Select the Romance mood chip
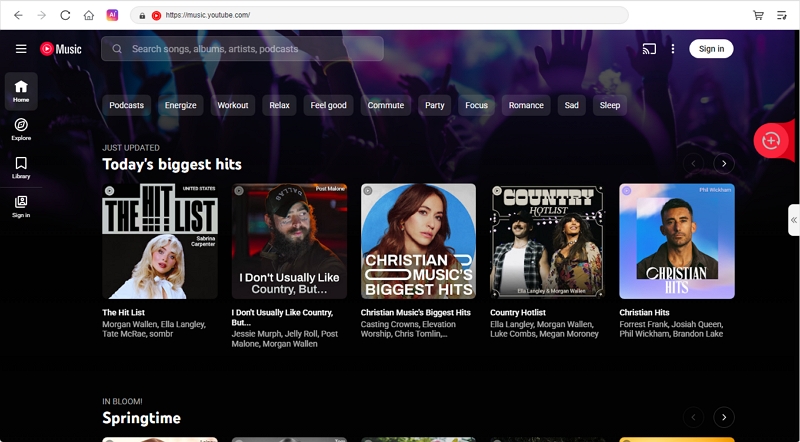800x442 pixels. (x=526, y=105)
